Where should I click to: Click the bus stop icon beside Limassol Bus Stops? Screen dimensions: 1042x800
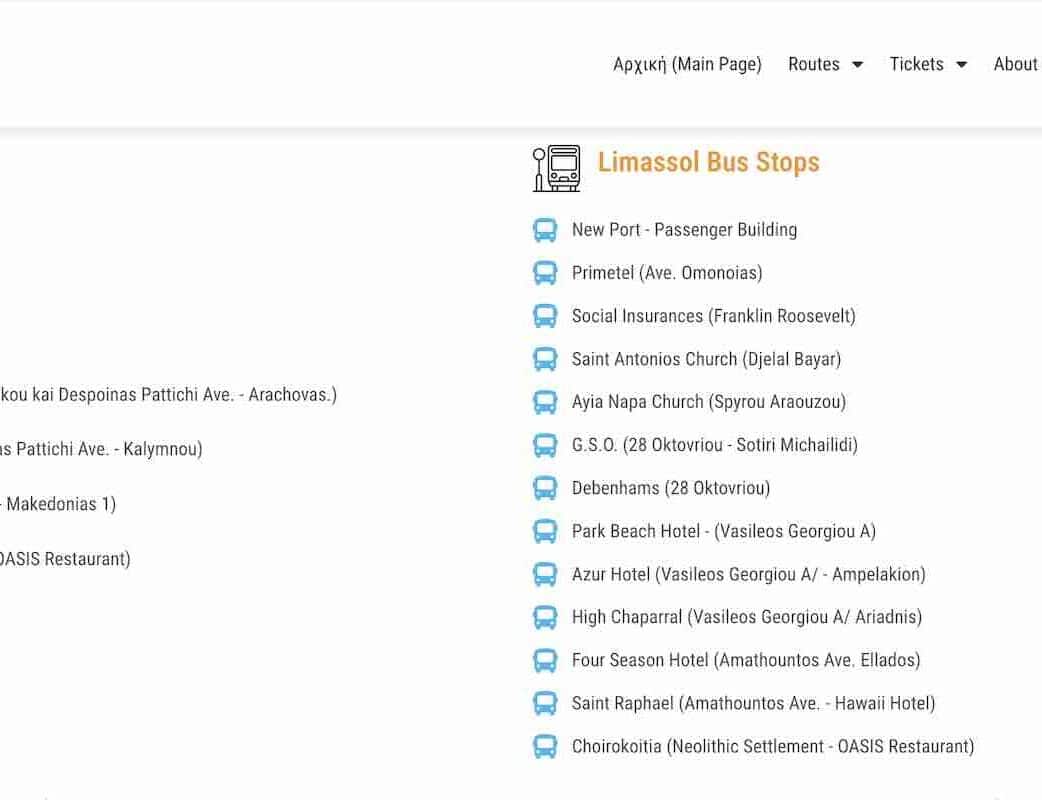[x=556, y=167]
